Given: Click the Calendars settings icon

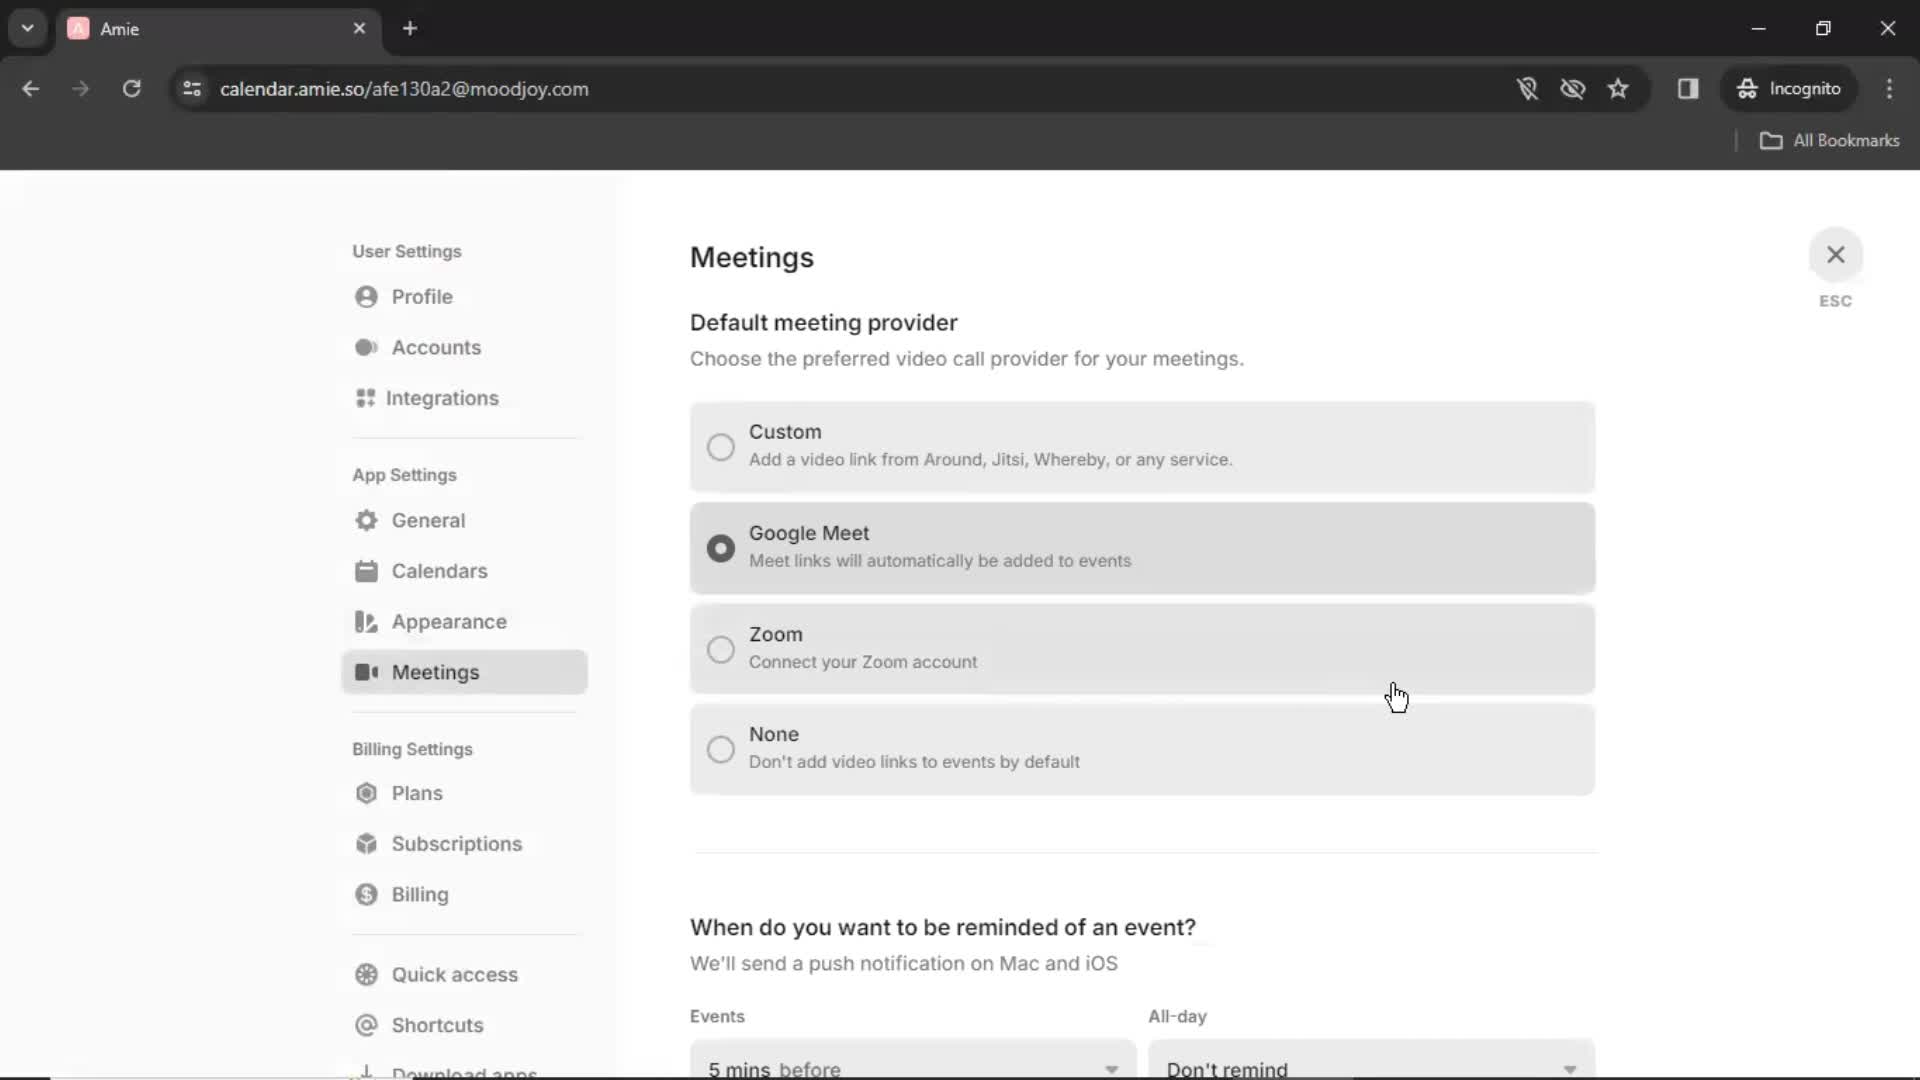Looking at the screenshot, I should coord(367,571).
